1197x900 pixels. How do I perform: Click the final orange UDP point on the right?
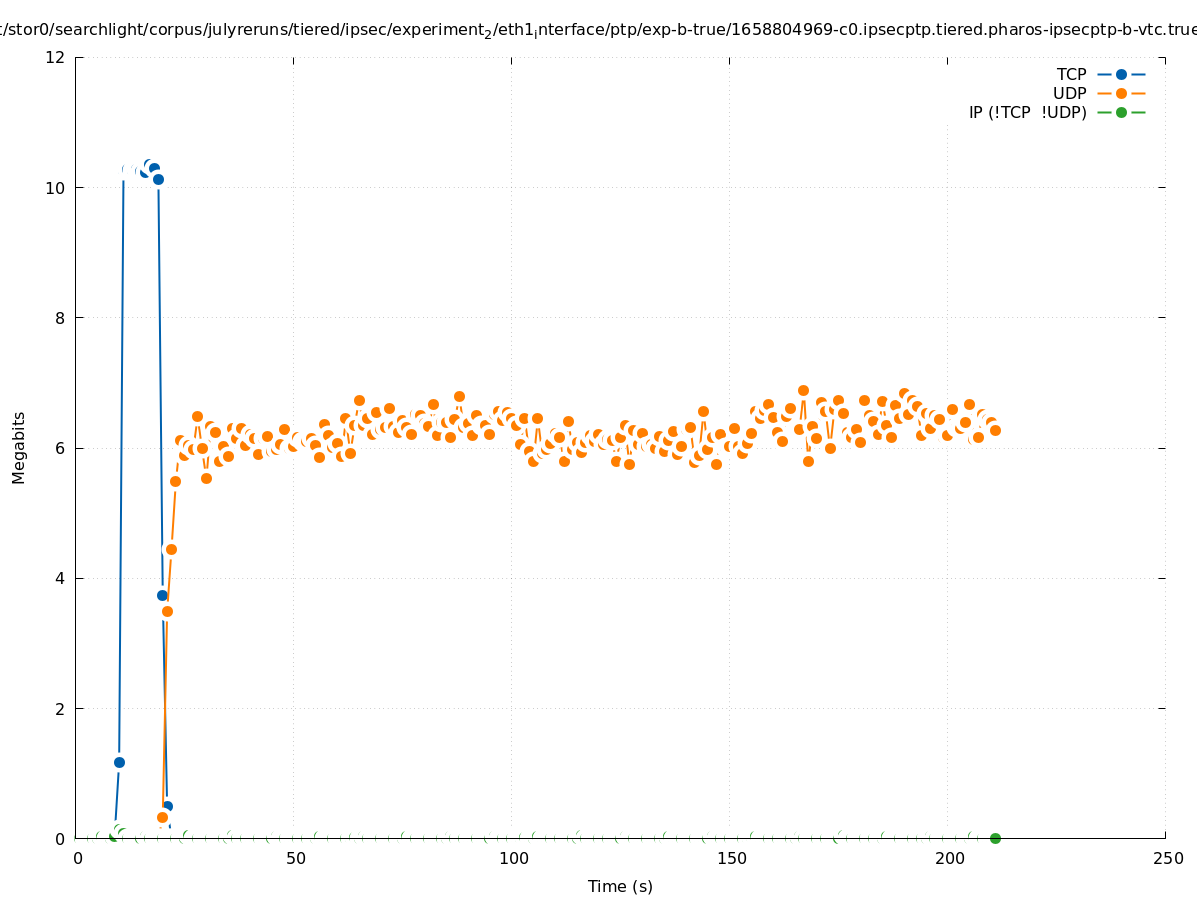995,430
